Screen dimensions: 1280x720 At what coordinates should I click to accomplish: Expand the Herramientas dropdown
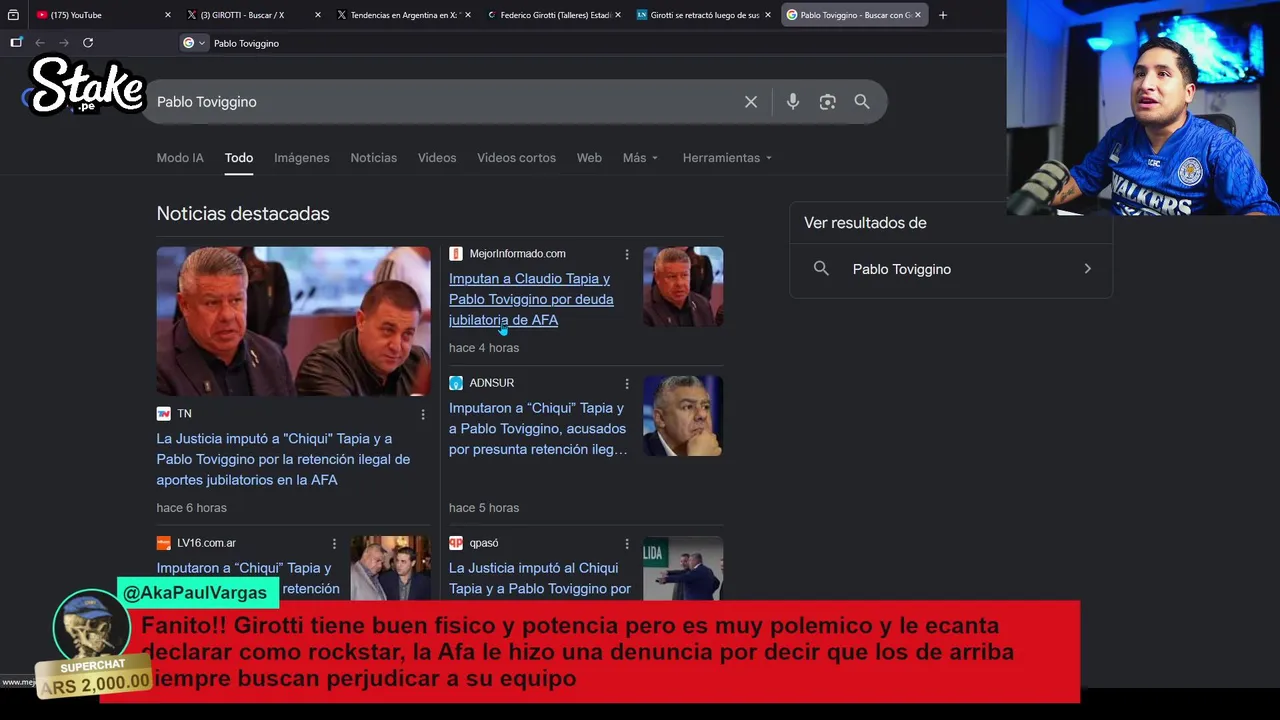coord(727,158)
